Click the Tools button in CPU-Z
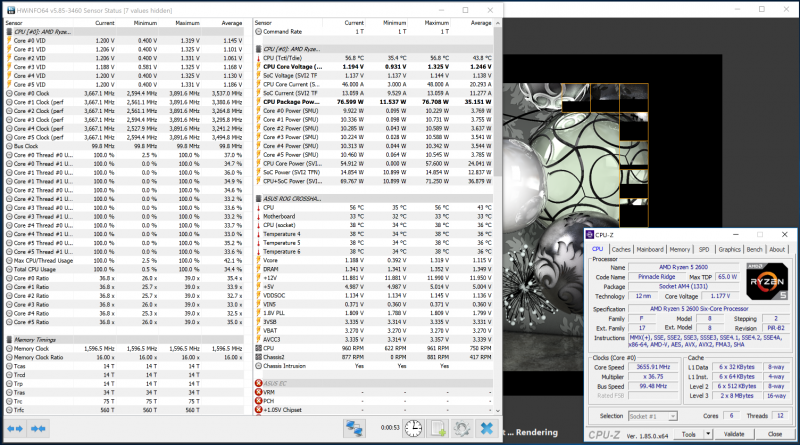 pyautogui.click(x=689, y=434)
